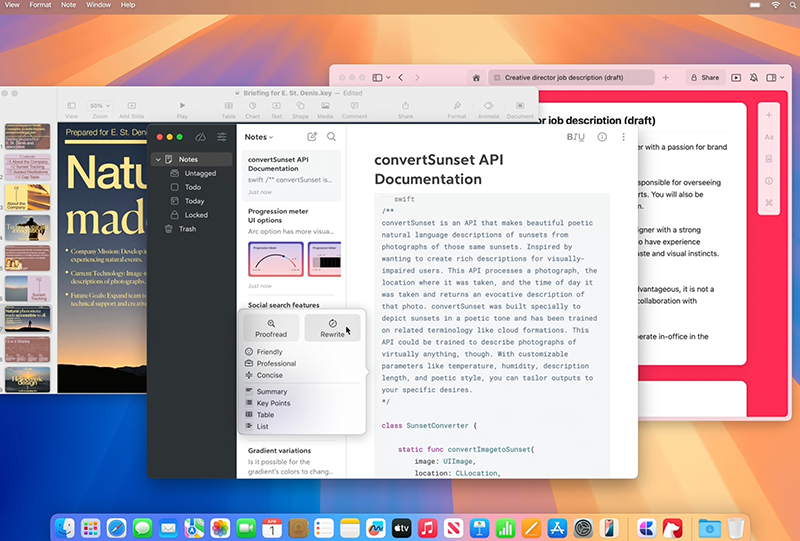800x541 pixels.
Task: Open Freeform from the Dock
Action: [x=376, y=528]
